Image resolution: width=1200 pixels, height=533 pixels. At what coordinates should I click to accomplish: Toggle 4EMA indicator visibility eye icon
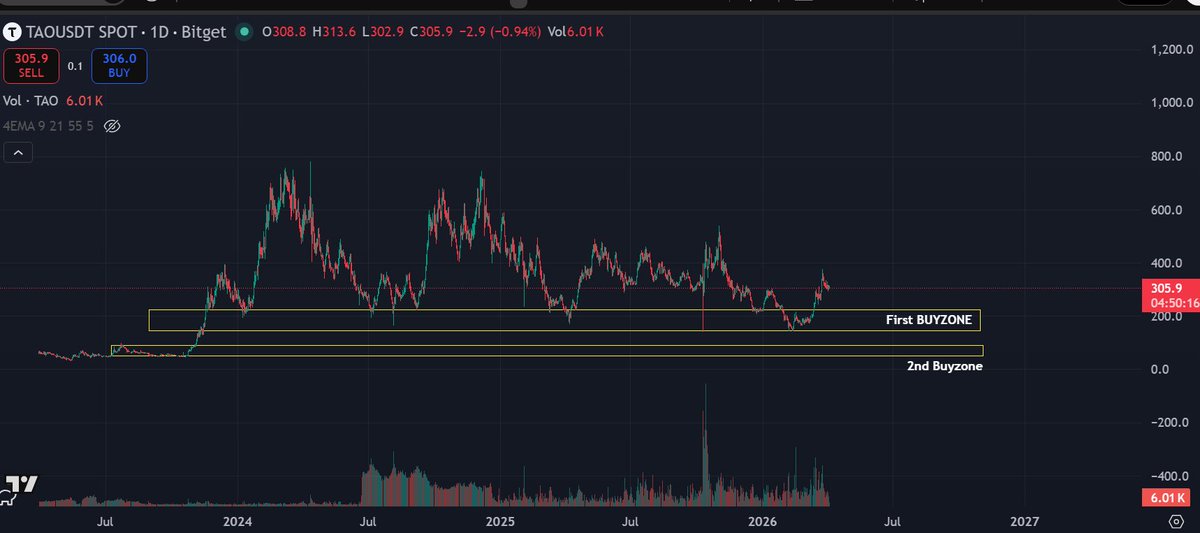(x=112, y=126)
